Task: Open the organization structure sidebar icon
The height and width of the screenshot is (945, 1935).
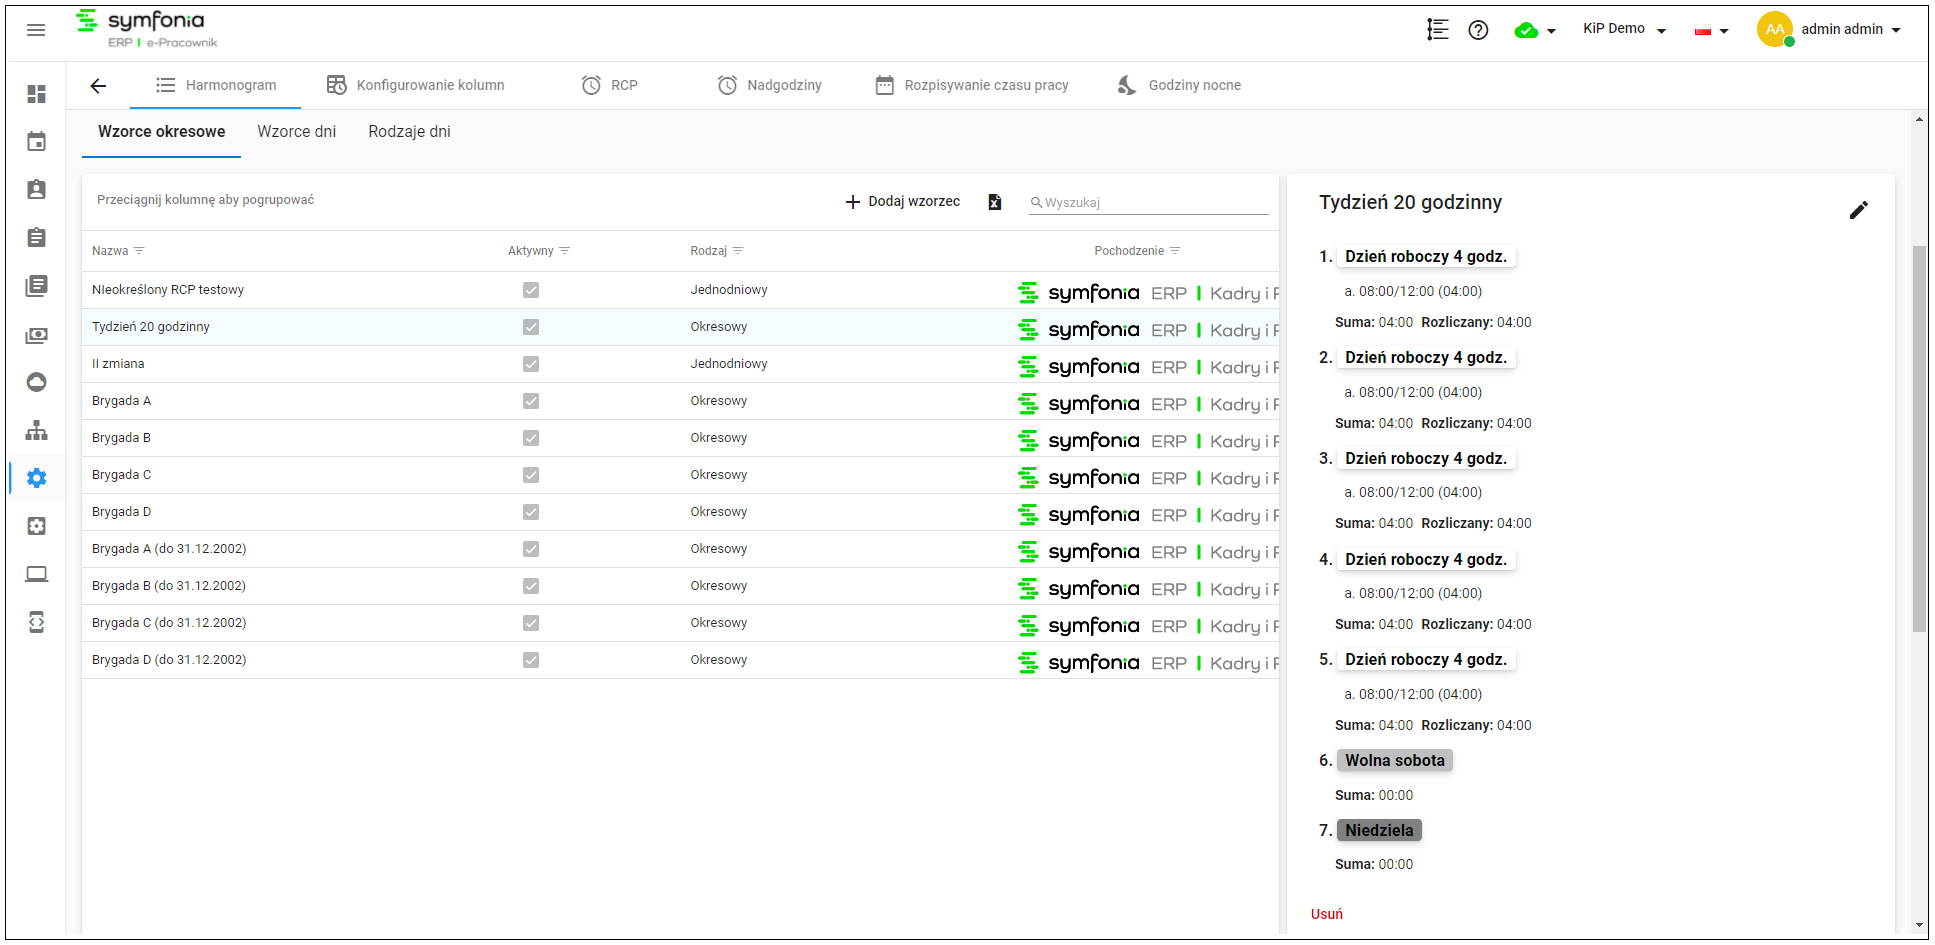Action: point(37,430)
